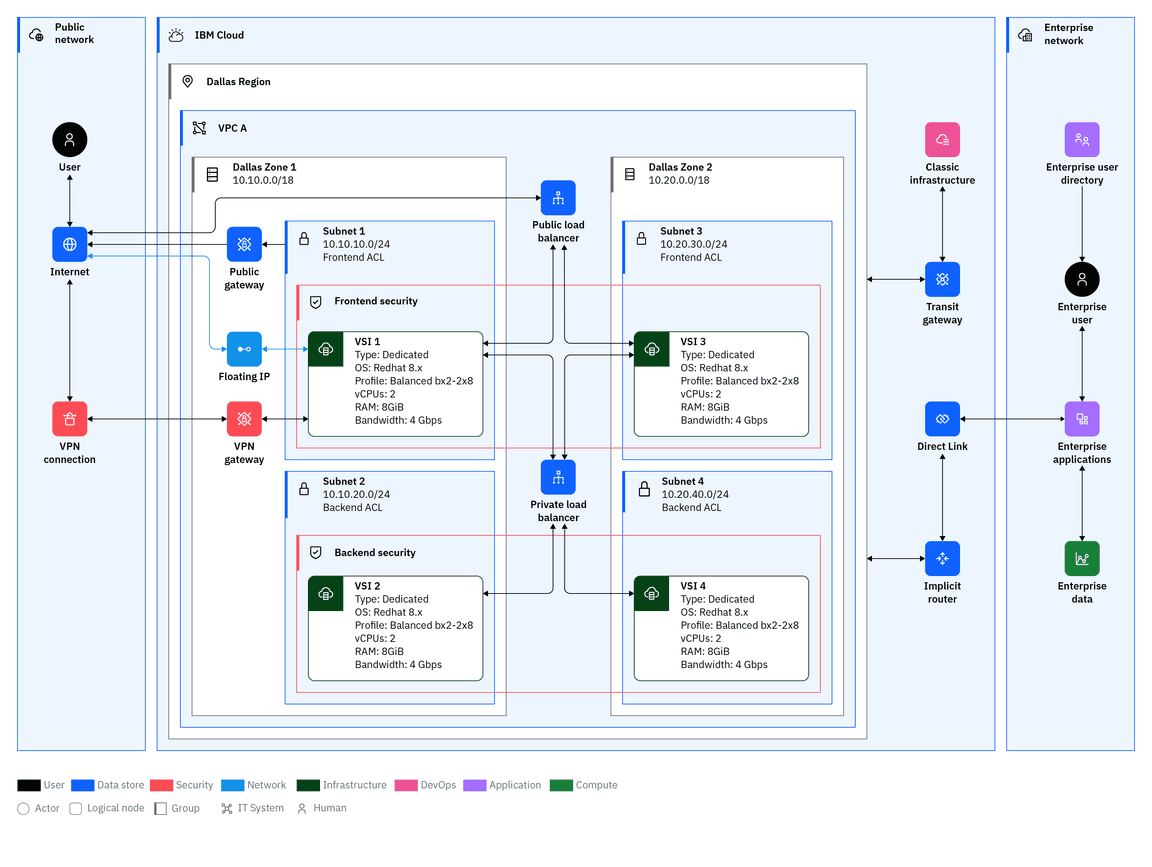Viewport: 1152px width, 867px height.
Task: Select the Backend security shield icon
Action: (316, 553)
